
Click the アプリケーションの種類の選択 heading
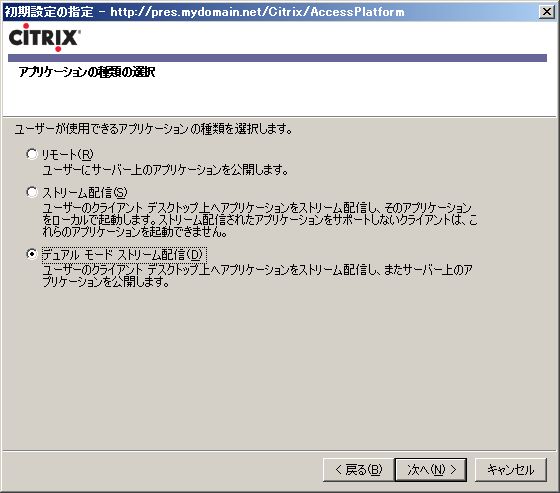point(87,72)
